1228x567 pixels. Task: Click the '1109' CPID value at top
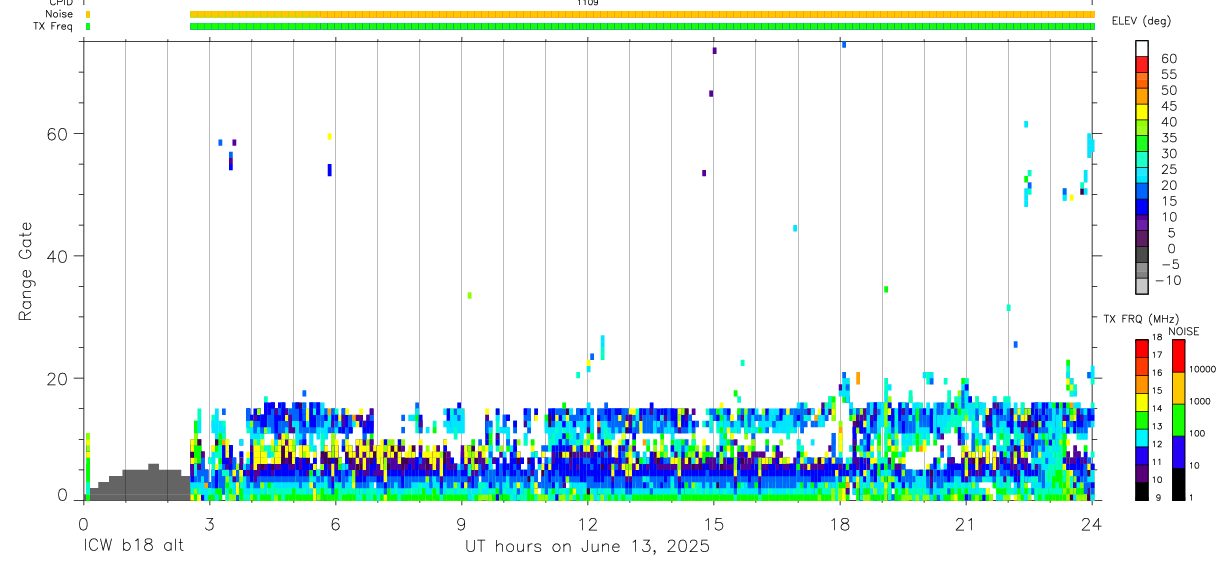588,3
